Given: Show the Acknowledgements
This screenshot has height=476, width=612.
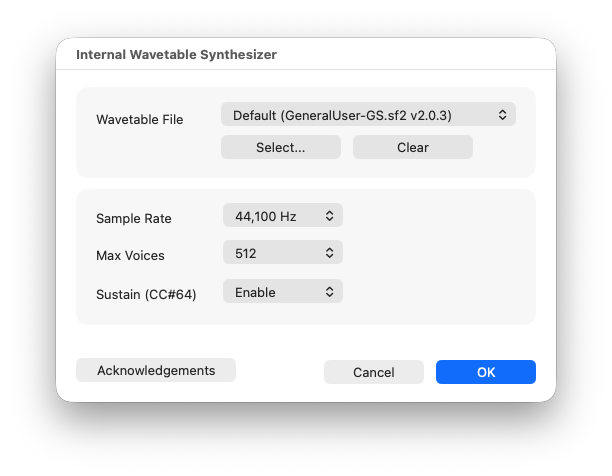Looking at the screenshot, I should [156, 370].
